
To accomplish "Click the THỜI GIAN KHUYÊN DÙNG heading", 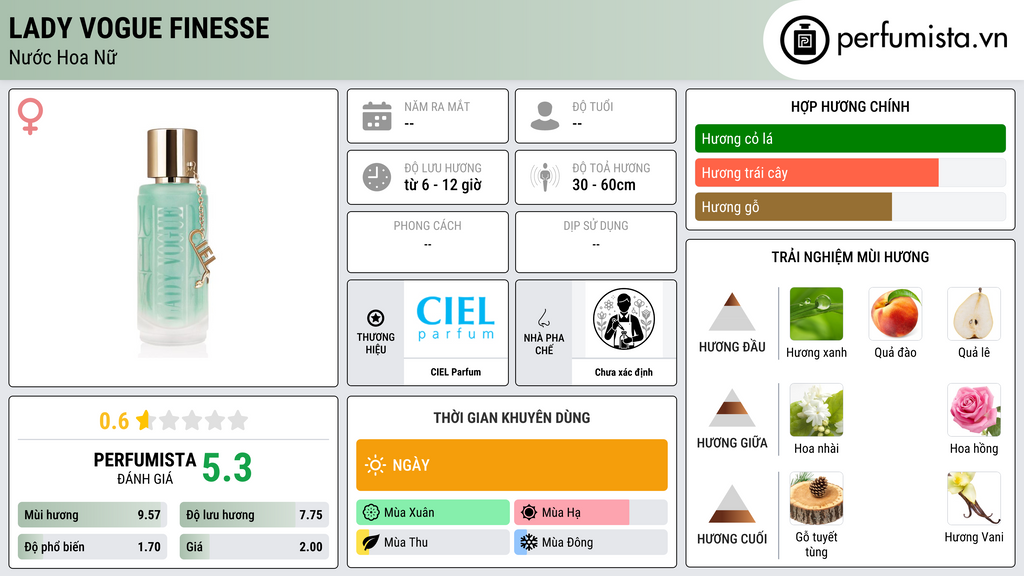I will [x=512, y=417].
